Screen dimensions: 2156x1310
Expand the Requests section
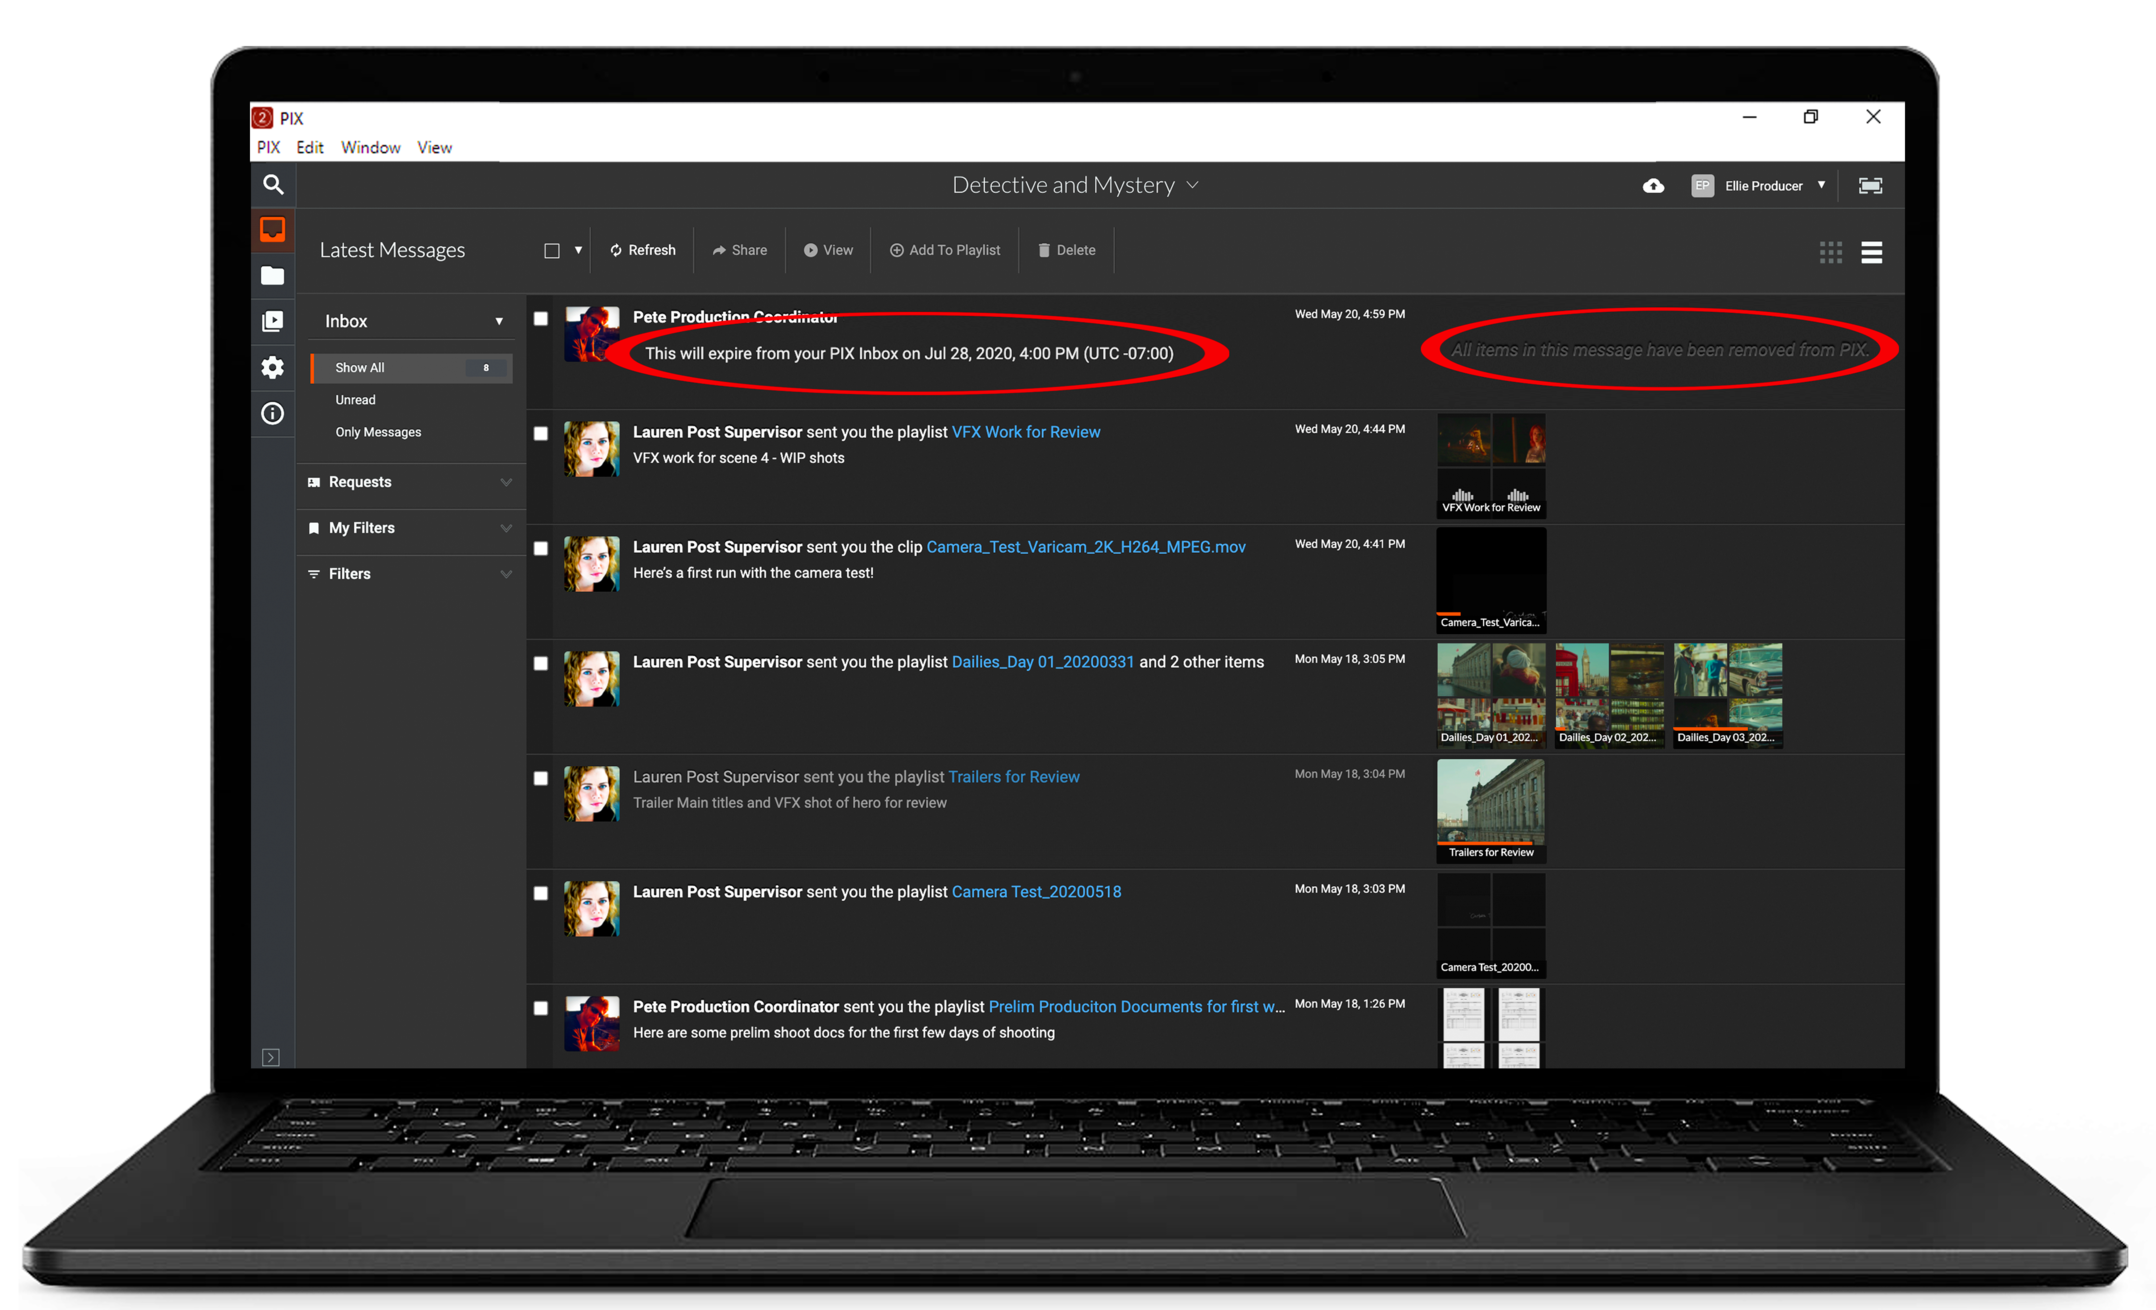point(411,482)
